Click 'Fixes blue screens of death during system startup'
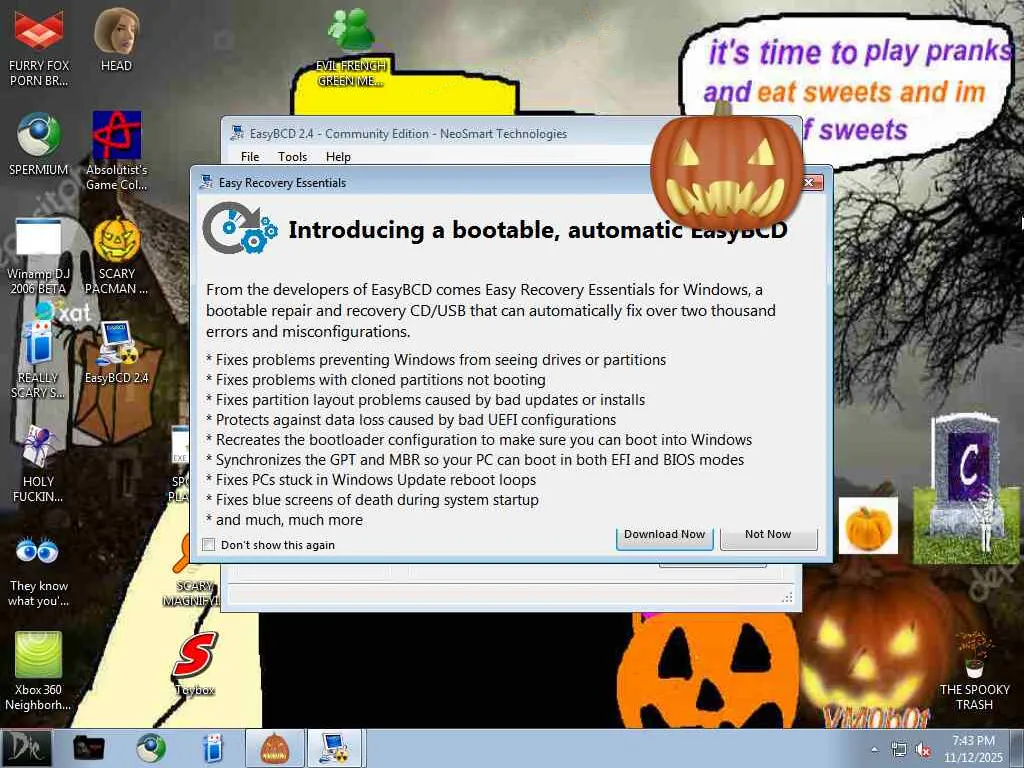This screenshot has width=1024, height=768. 377,500
